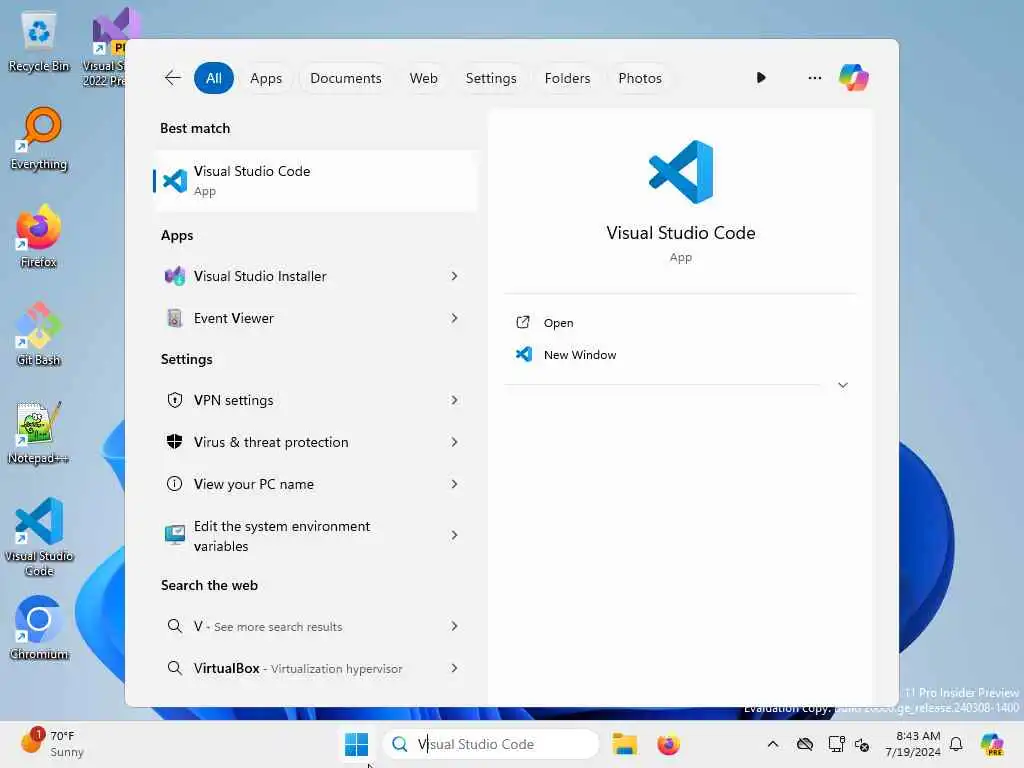Viewport: 1024px width, 768px height.
Task: Expand Visual Studio Installer result chevron
Action: [455, 276]
